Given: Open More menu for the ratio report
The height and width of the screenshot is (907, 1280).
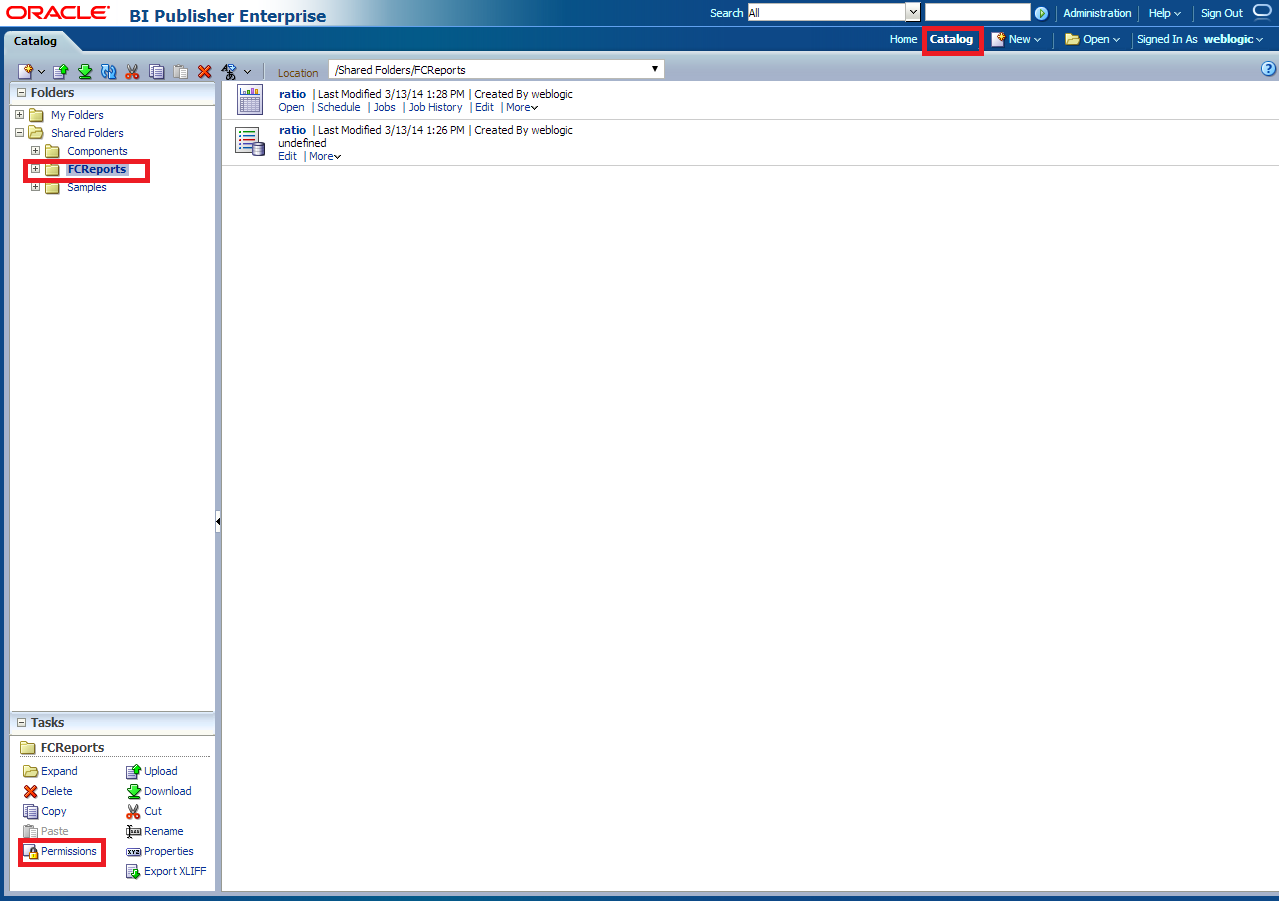Looking at the screenshot, I should [522, 107].
